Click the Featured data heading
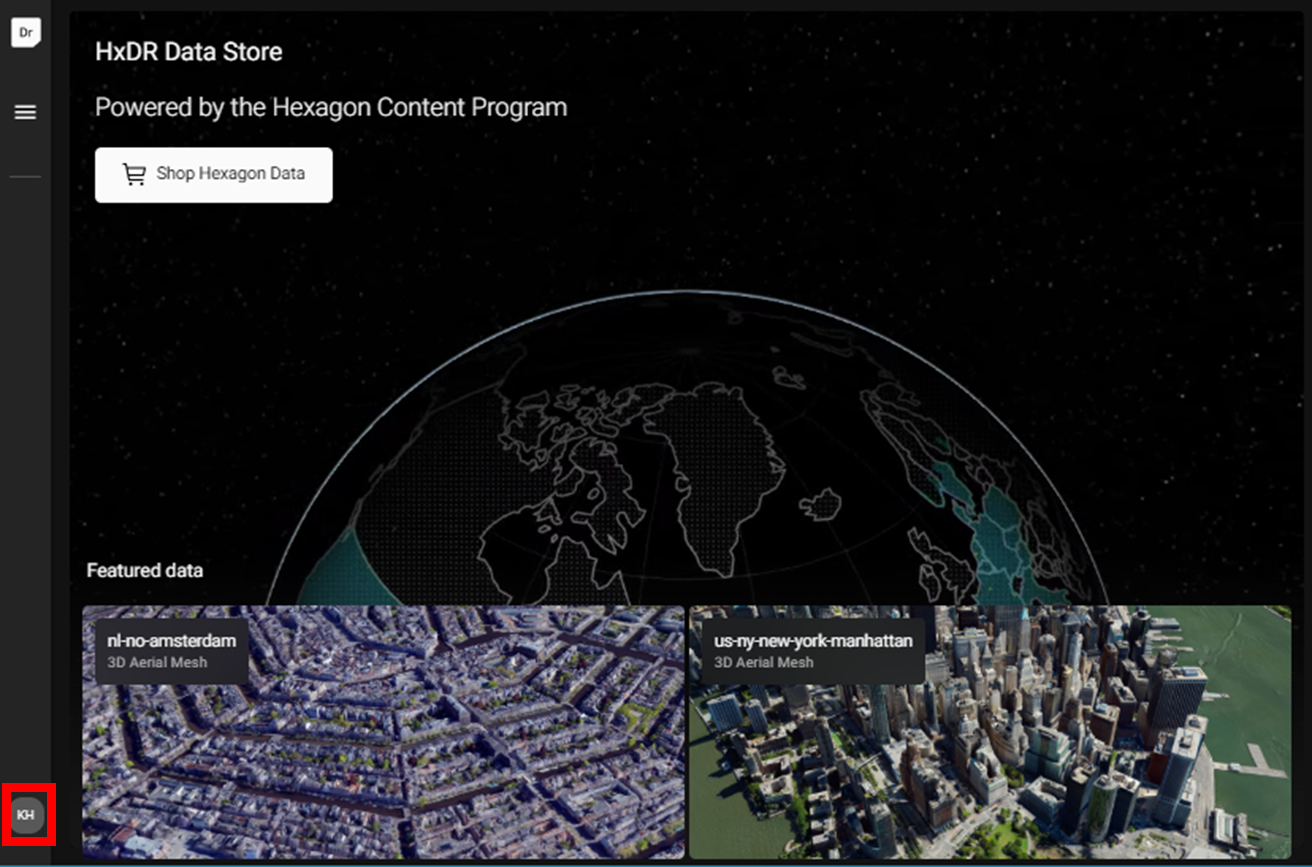The width and height of the screenshot is (1312, 867). 145,570
